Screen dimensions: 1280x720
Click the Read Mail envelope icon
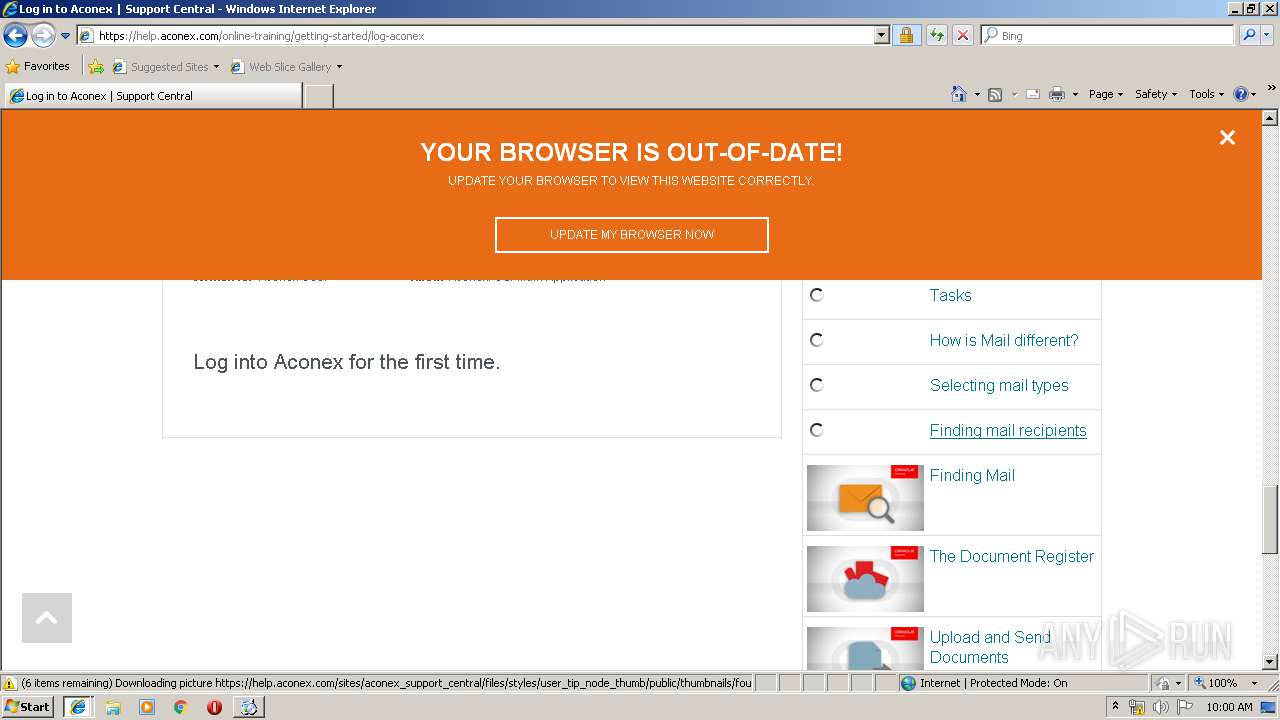pos(1033,94)
